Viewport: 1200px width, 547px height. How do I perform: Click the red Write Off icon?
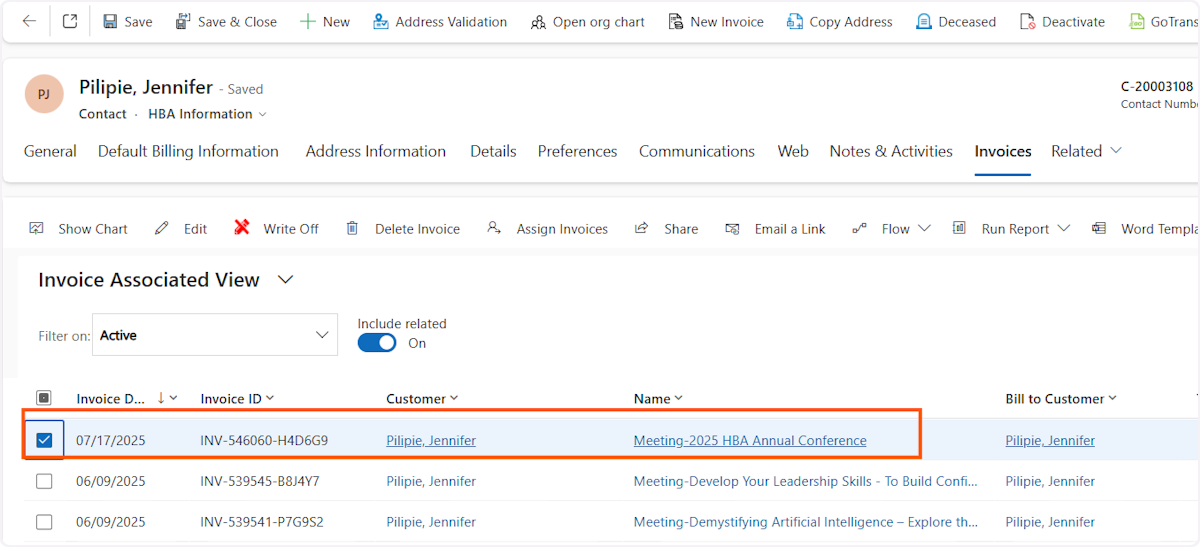[x=242, y=228]
